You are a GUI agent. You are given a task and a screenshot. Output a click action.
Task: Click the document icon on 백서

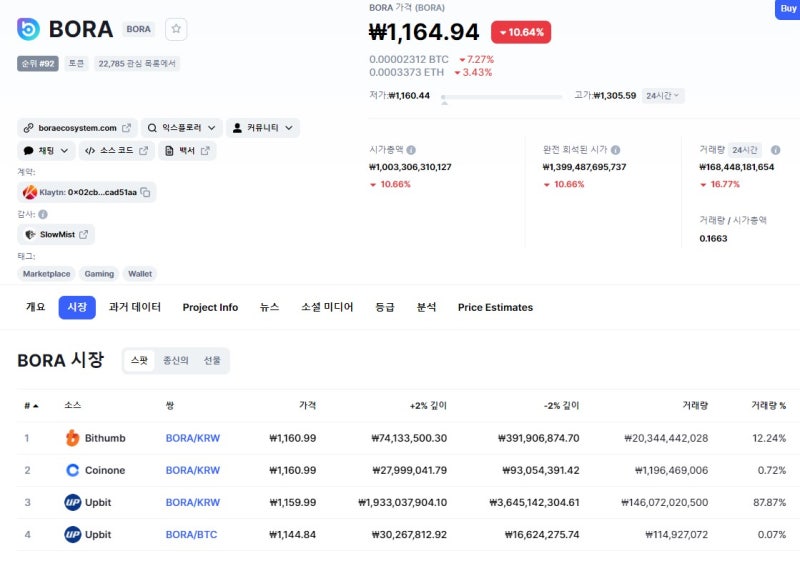coord(169,151)
